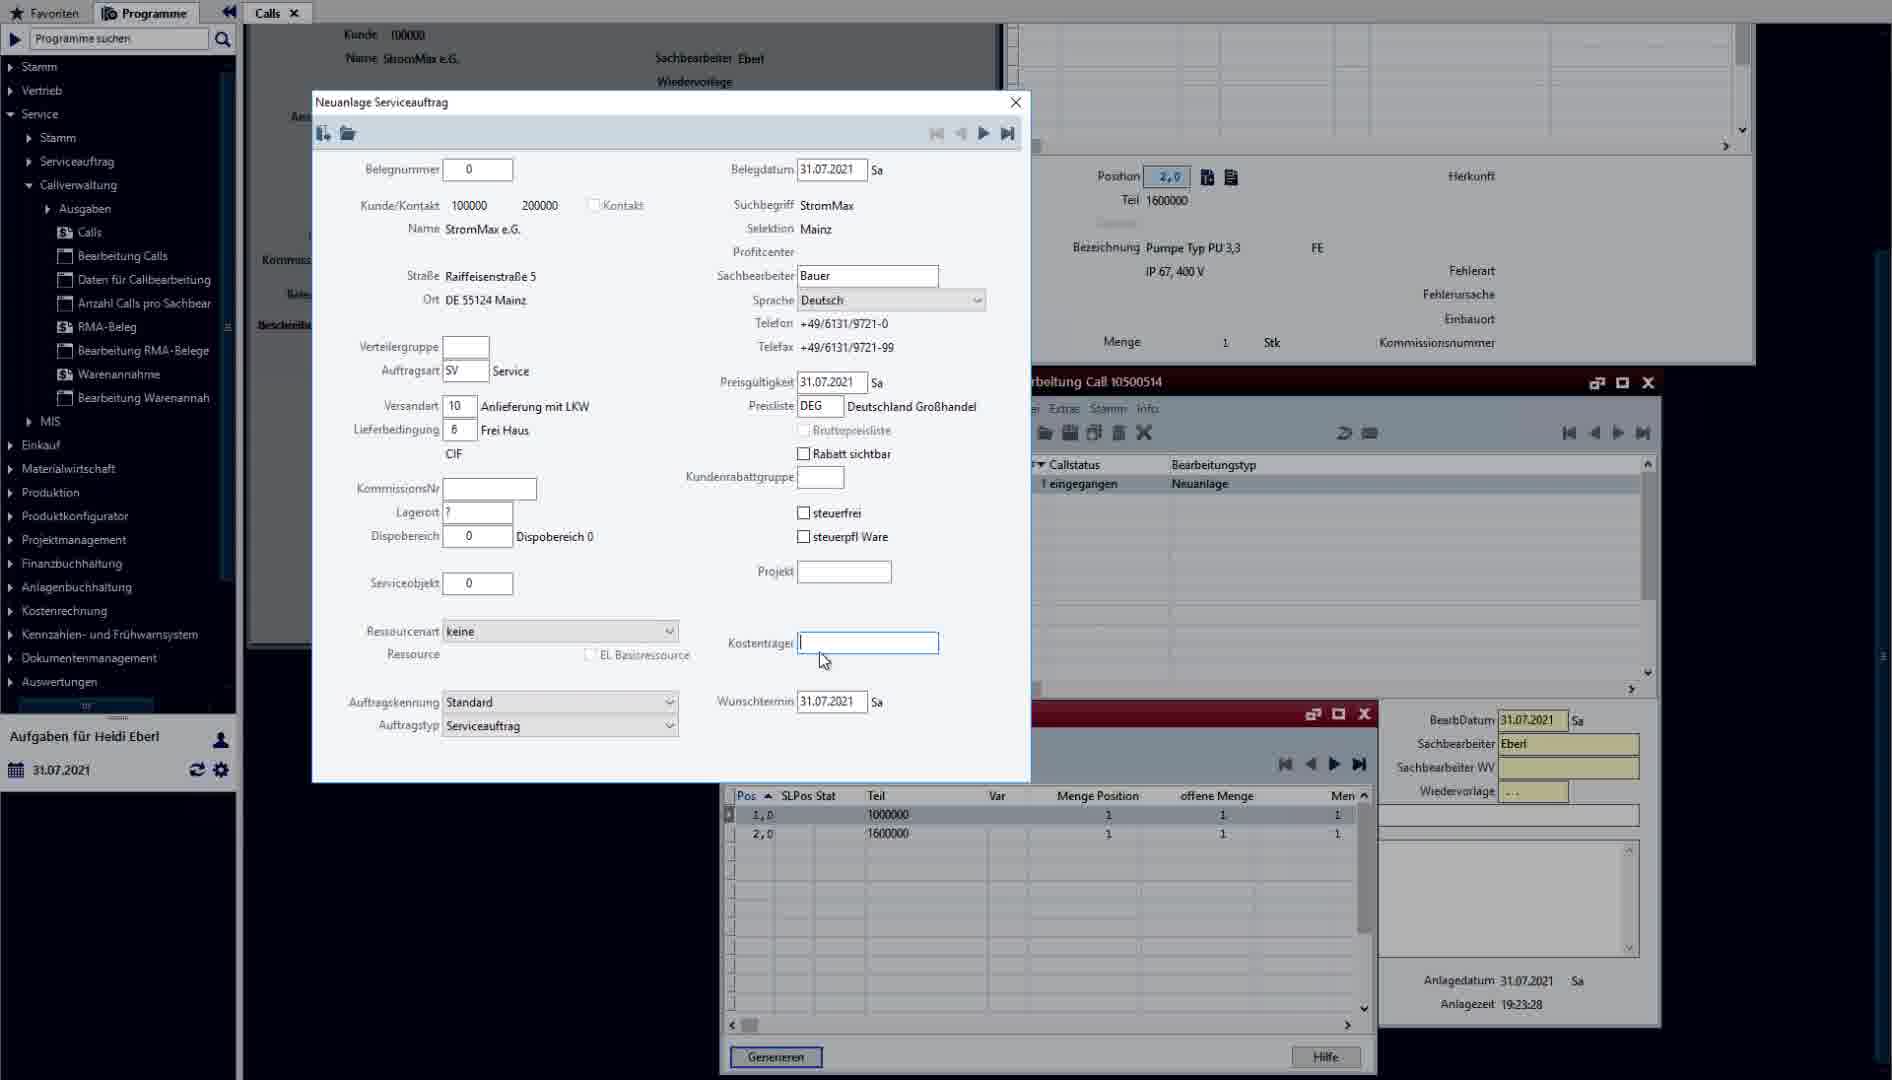
Task: Click the X cancel icon in Bearbeitung Call toolbar
Action: (1144, 433)
